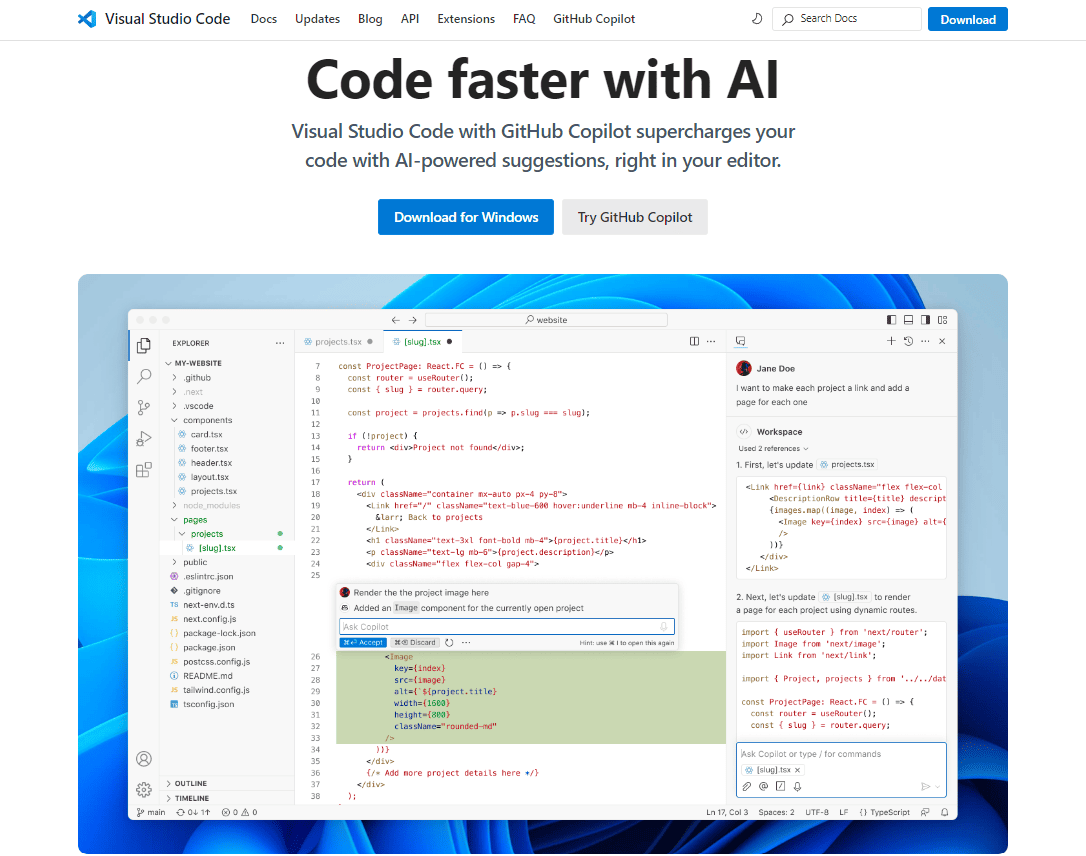This screenshot has width=1086, height=856.
Task: Open the API menu item
Action: coord(410,19)
